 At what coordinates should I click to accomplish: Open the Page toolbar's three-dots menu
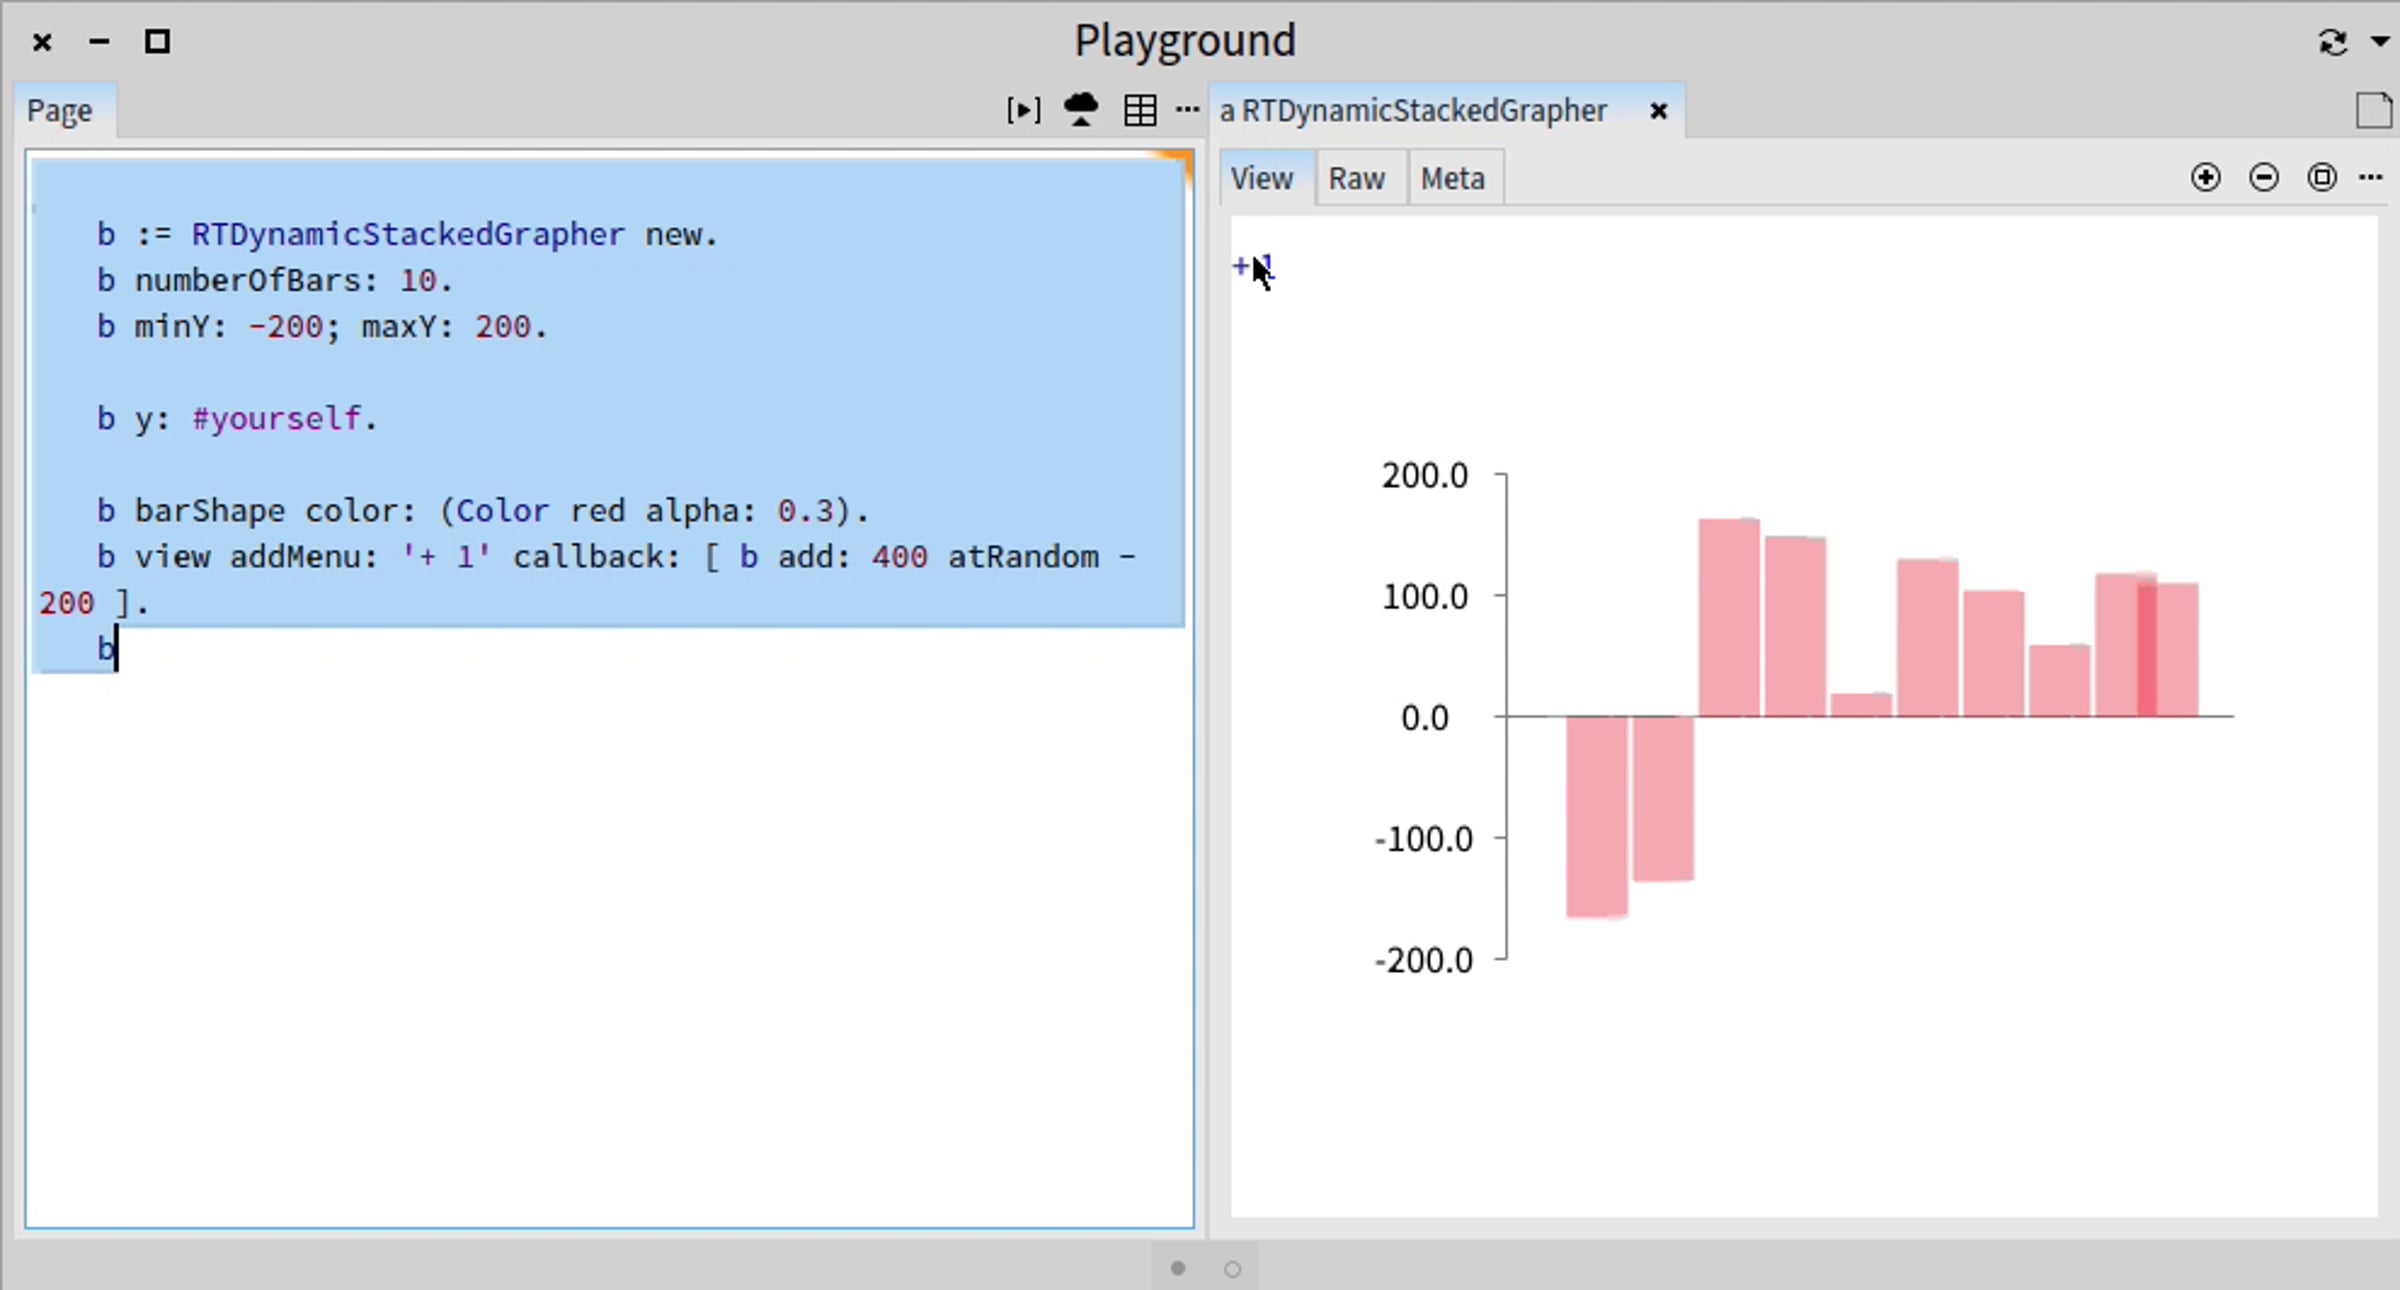pyautogui.click(x=1187, y=110)
